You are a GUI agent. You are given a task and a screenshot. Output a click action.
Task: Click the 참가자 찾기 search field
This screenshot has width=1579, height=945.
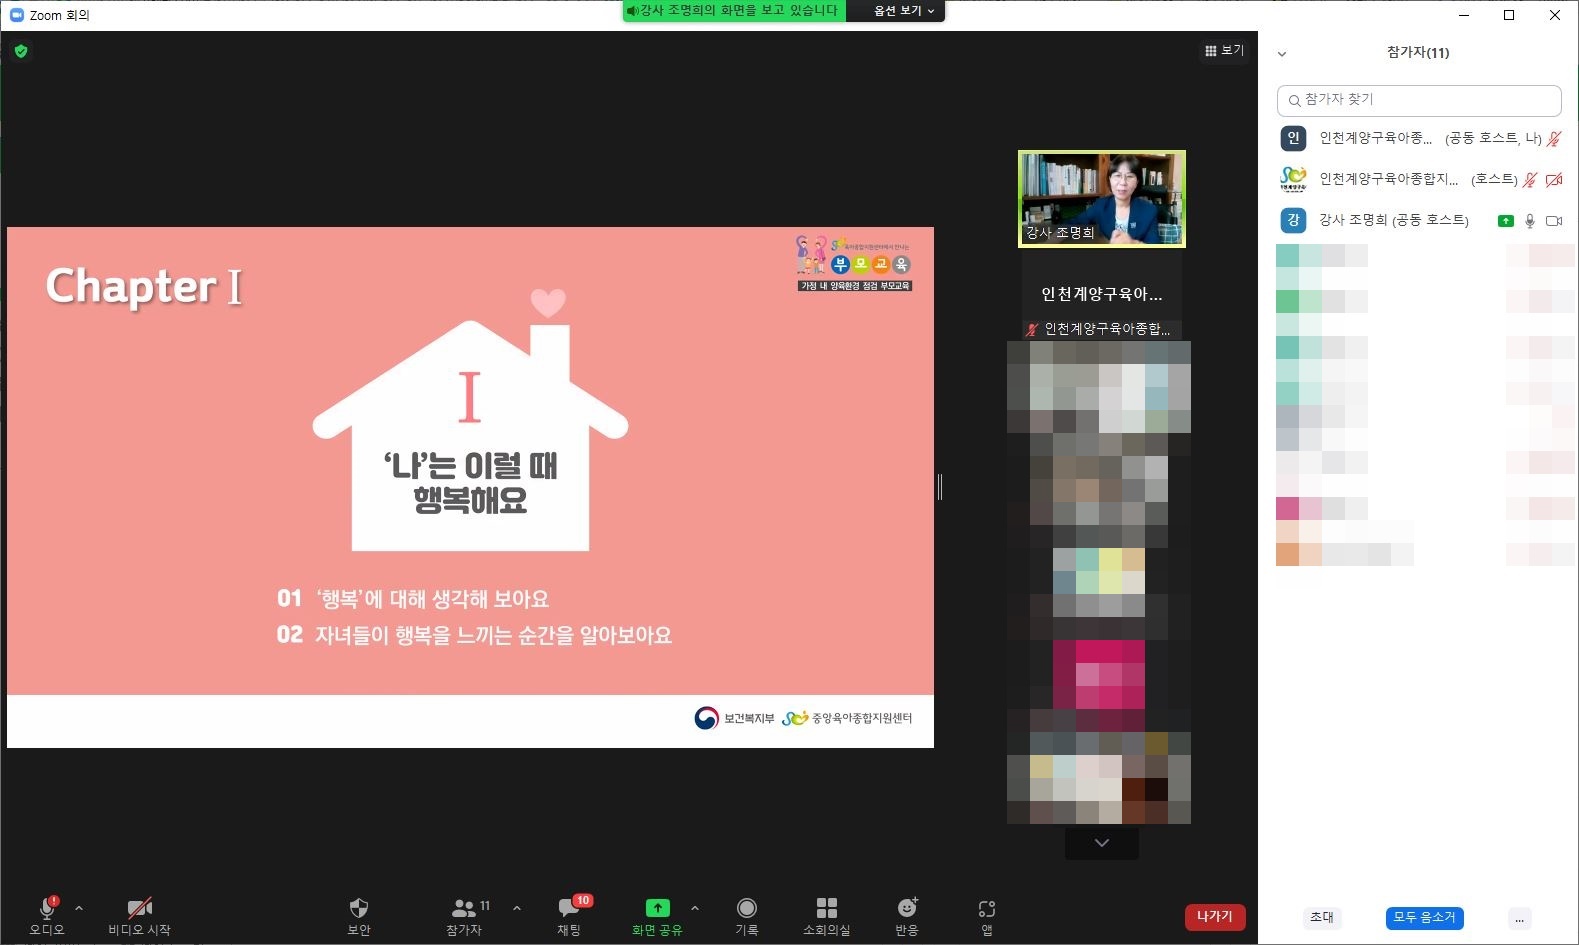(x=1418, y=100)
